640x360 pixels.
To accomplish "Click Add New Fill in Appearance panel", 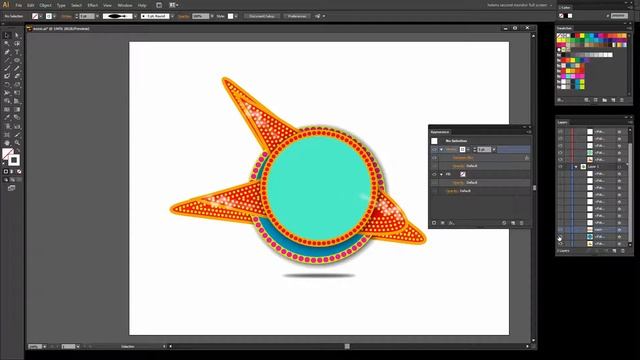I will (x=443, y=223).
